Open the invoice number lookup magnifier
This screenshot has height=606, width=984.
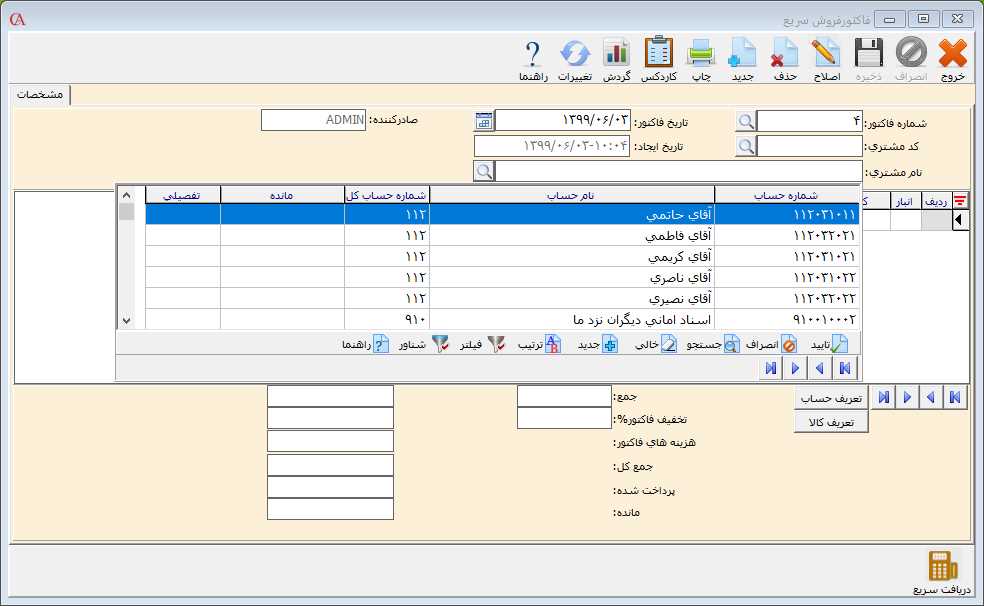tap(746, 121)
